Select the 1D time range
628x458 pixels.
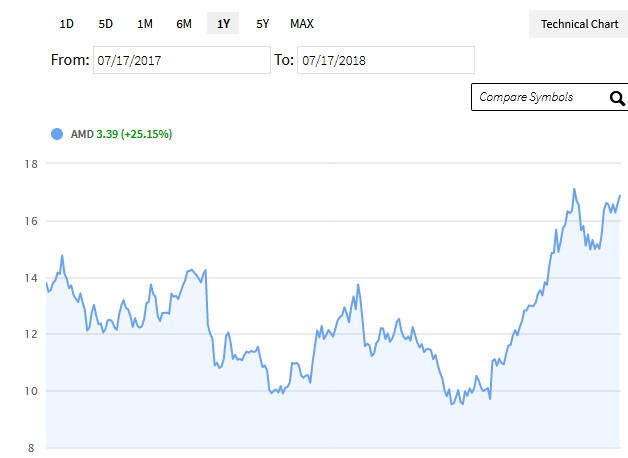(66, 24)
